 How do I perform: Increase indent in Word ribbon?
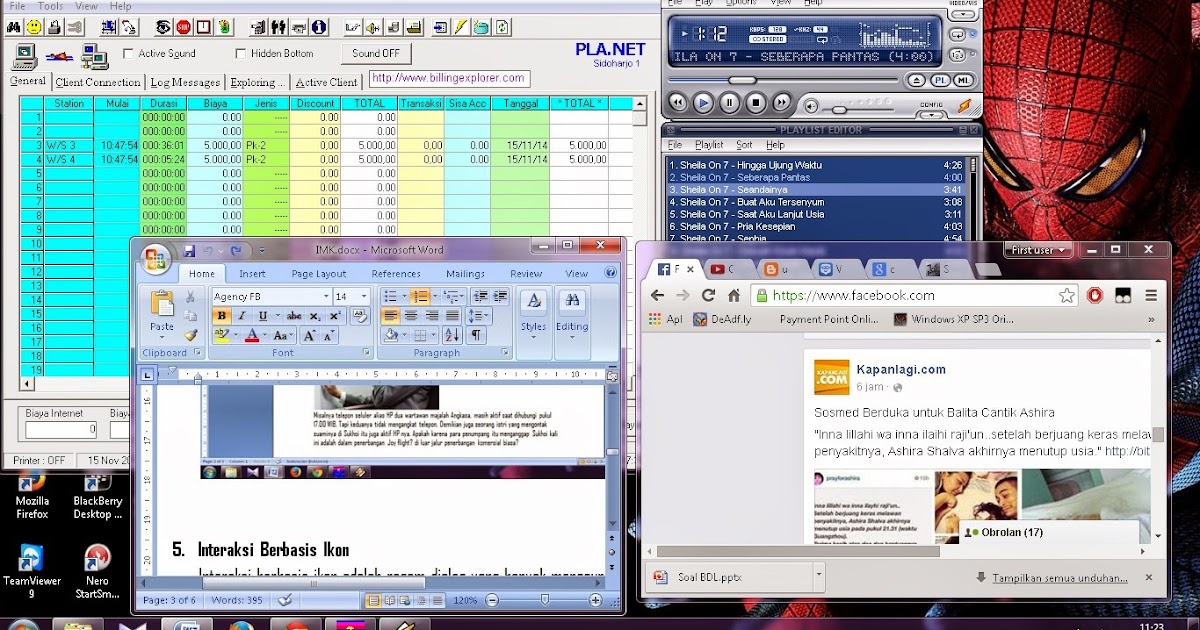click(501, 296)
